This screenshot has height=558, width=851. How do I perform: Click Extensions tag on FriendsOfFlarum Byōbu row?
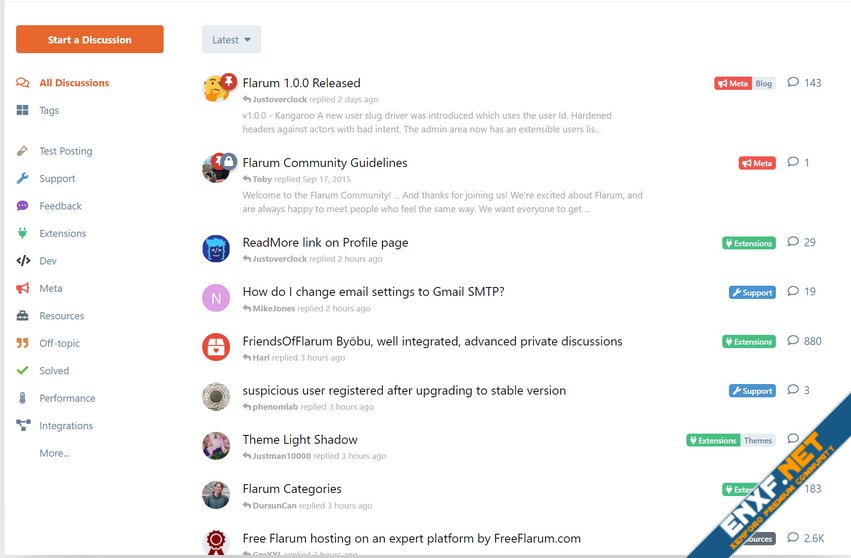pos(749,341)
